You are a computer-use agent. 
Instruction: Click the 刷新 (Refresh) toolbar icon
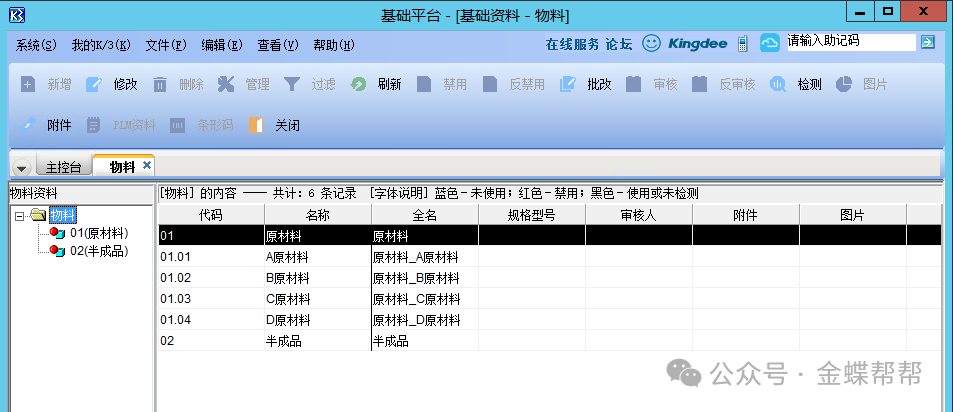pyautogui.click(x=358, y=85)
